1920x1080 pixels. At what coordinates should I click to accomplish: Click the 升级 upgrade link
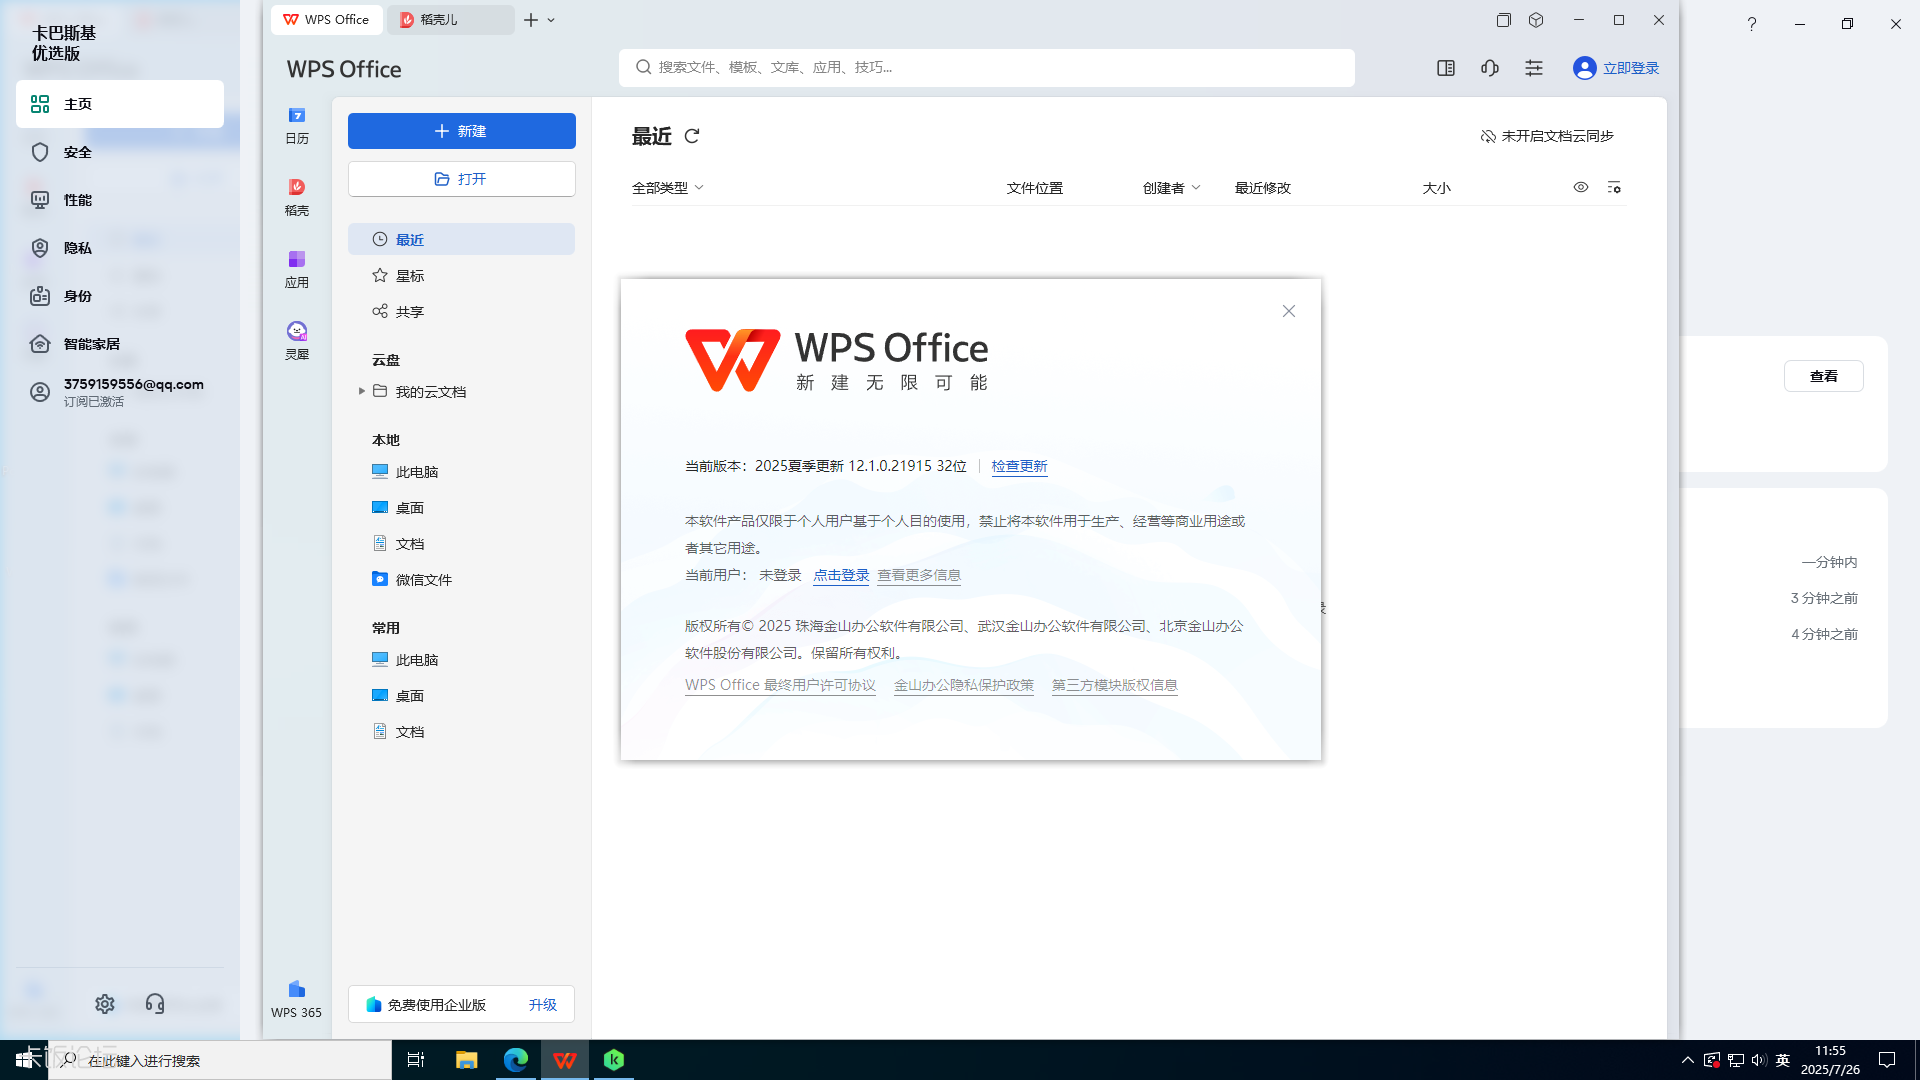(543, 1005)
